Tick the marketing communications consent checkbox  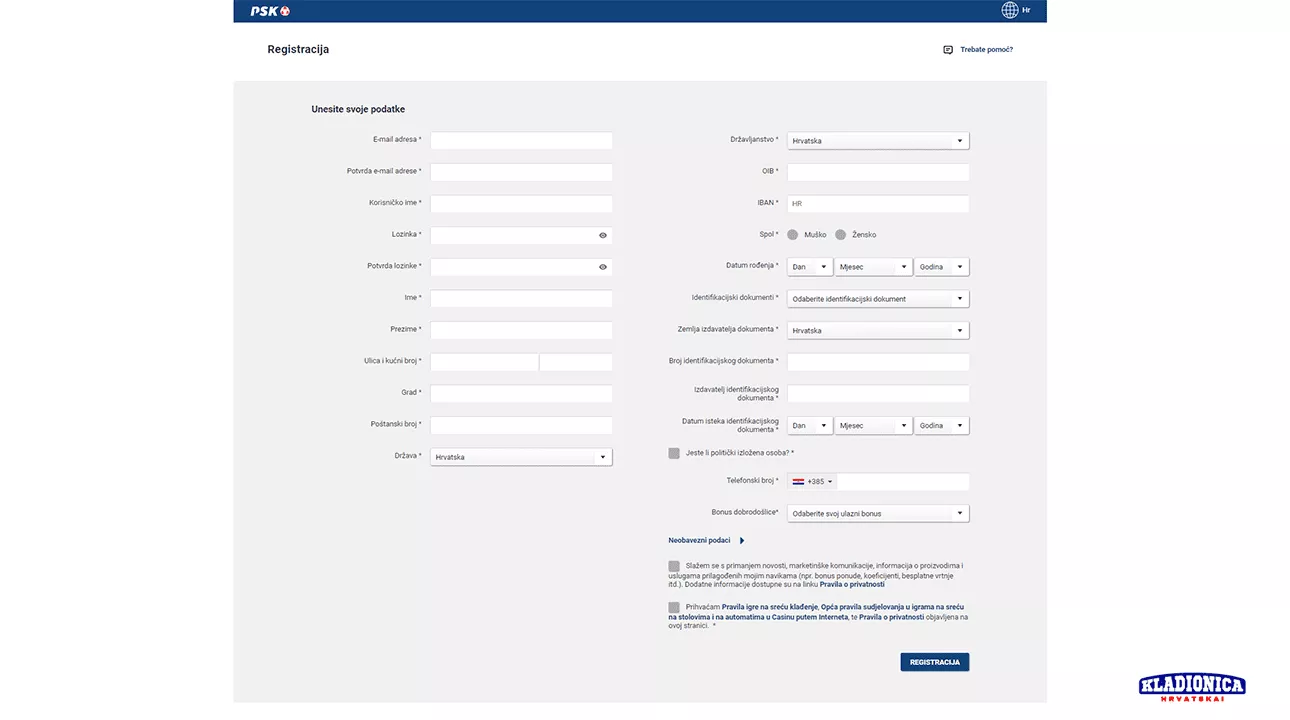pyautogui.click(x=674, y=566)
